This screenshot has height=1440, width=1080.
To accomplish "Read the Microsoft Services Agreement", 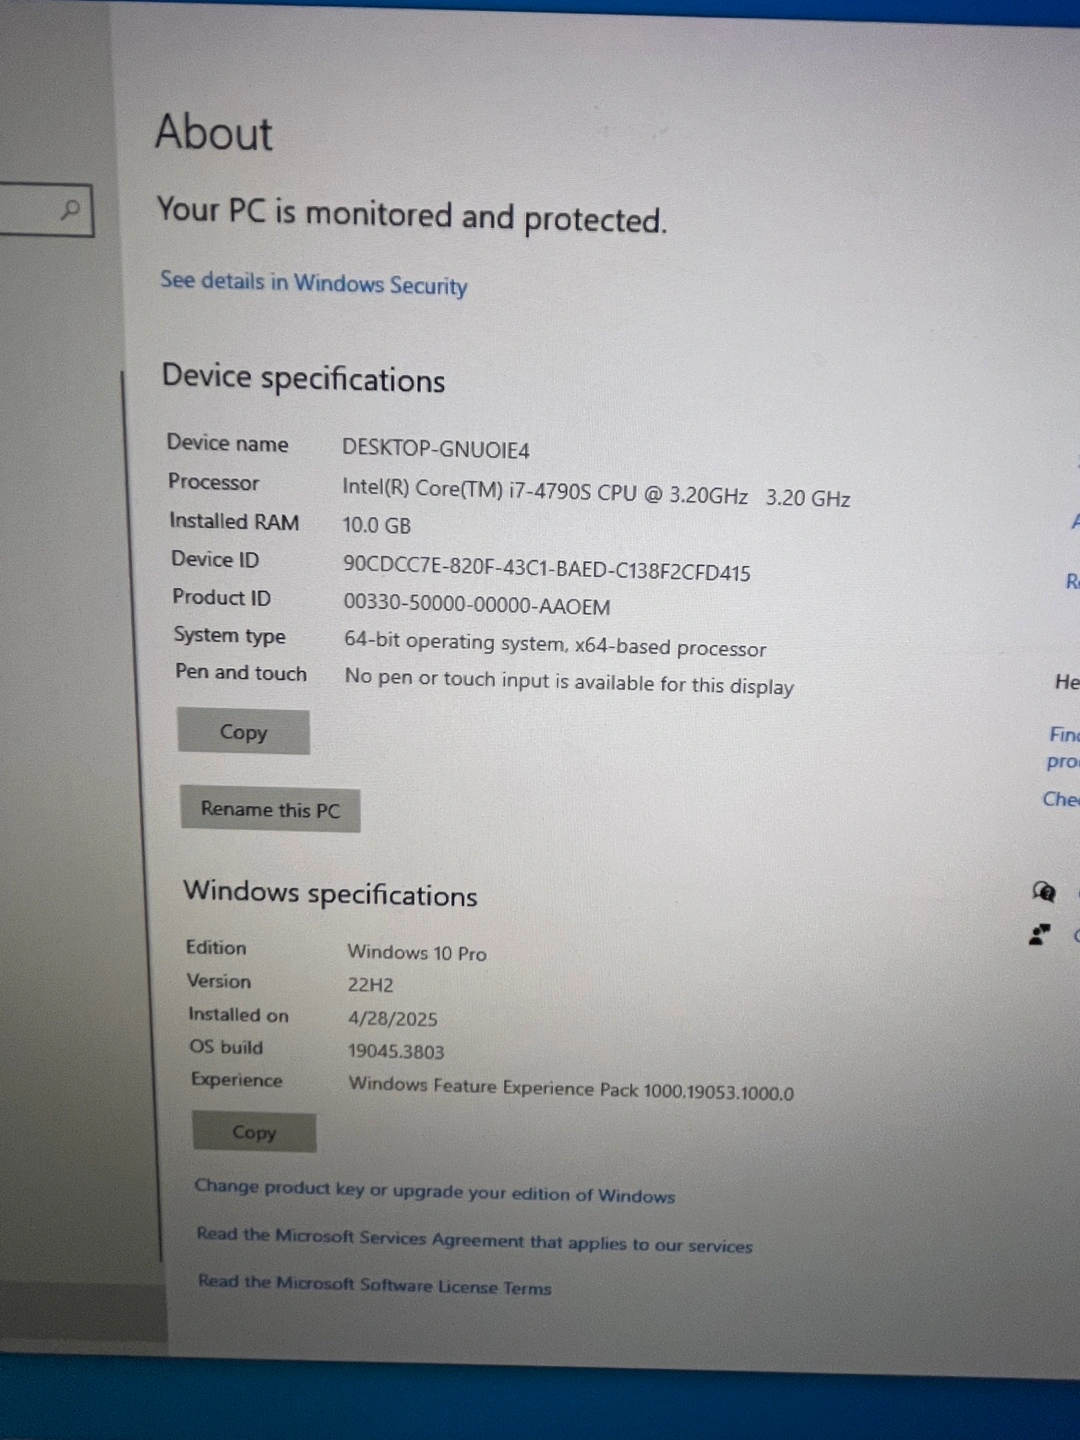I will pyautogui.click(x=475, y=1240).
